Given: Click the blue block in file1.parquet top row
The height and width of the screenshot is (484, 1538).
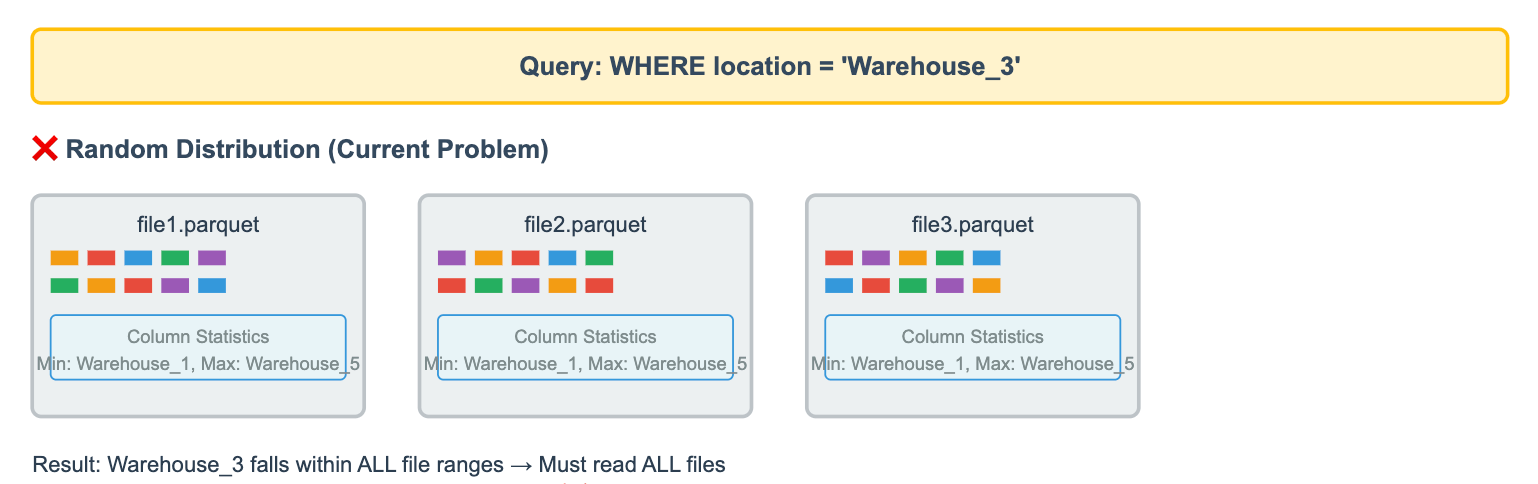Looking at the screenshot, I should point(138,258).
